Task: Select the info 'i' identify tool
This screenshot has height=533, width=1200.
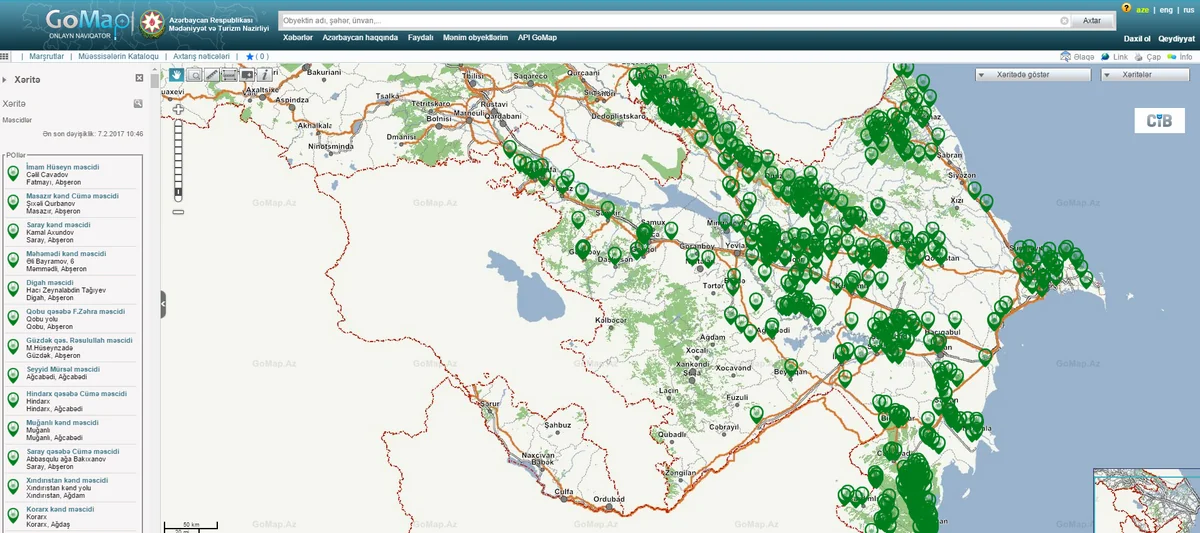Action: point(265,75)
